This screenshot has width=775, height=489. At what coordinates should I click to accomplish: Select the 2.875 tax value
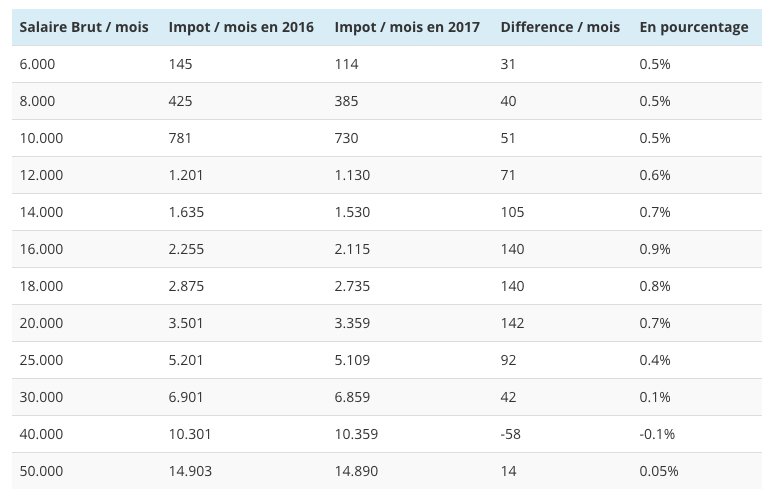coord(186,286)
